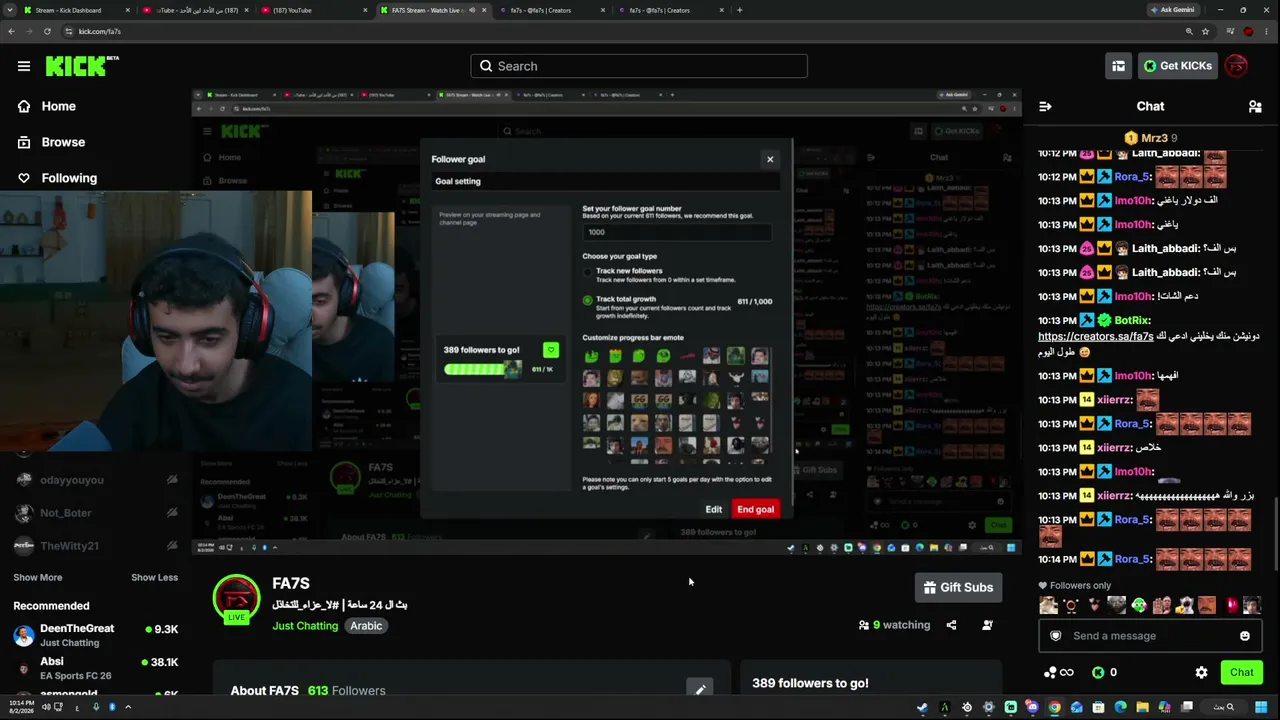Open Not_Boter followed channel
Image resolution: width=1280 pixels, height=720 pixels.
point(96,513)
